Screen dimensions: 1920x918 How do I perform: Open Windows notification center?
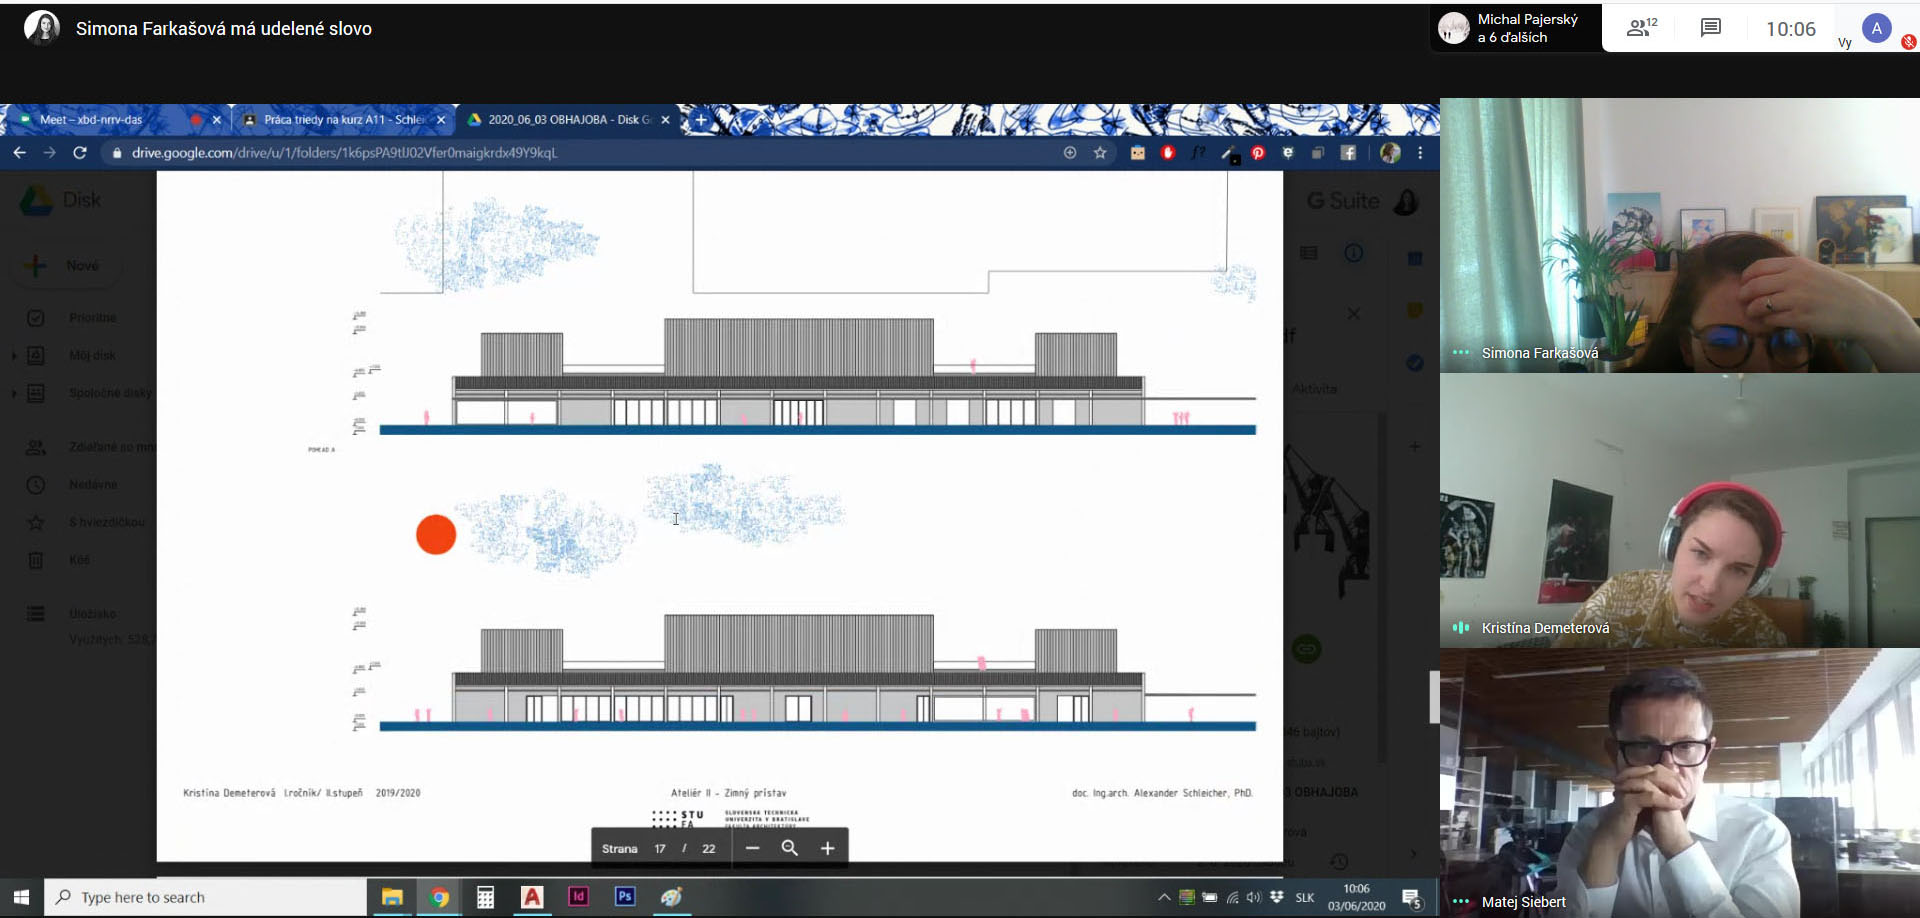[1412, 898]
